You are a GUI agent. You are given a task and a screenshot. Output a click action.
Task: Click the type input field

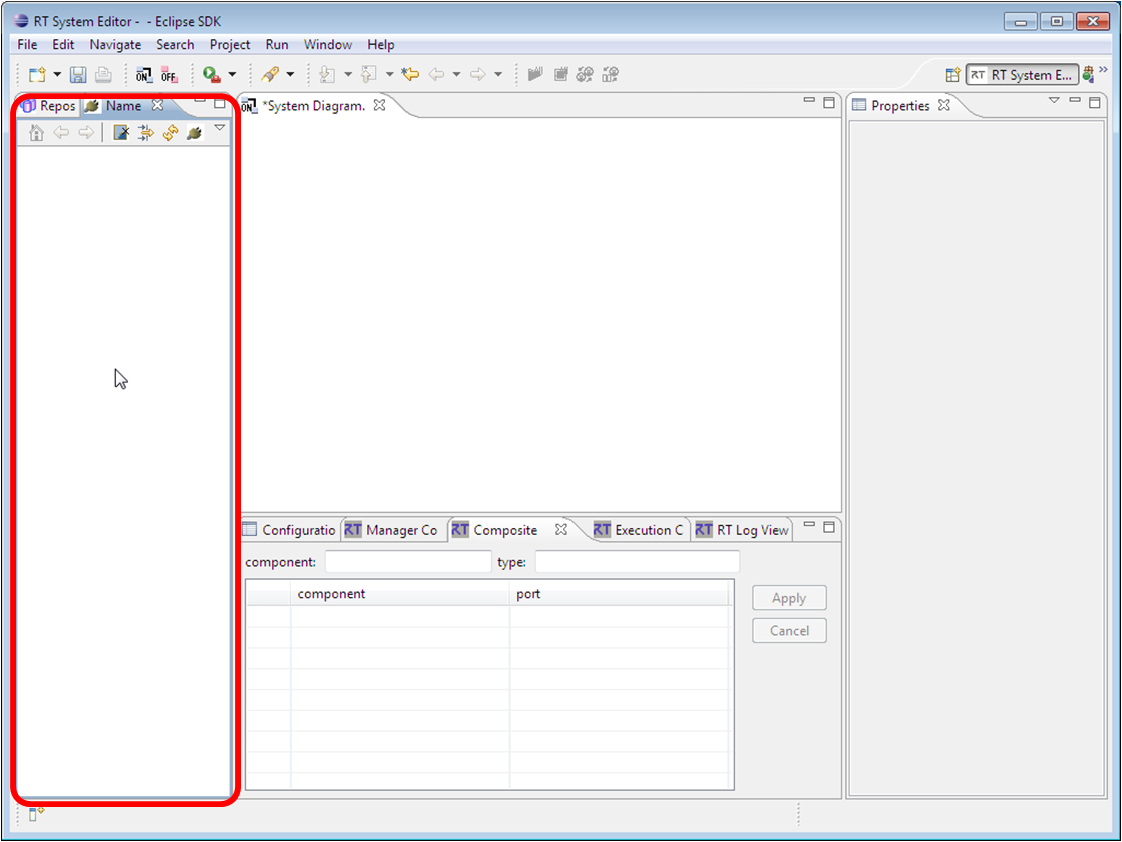(x=637, y=562)
